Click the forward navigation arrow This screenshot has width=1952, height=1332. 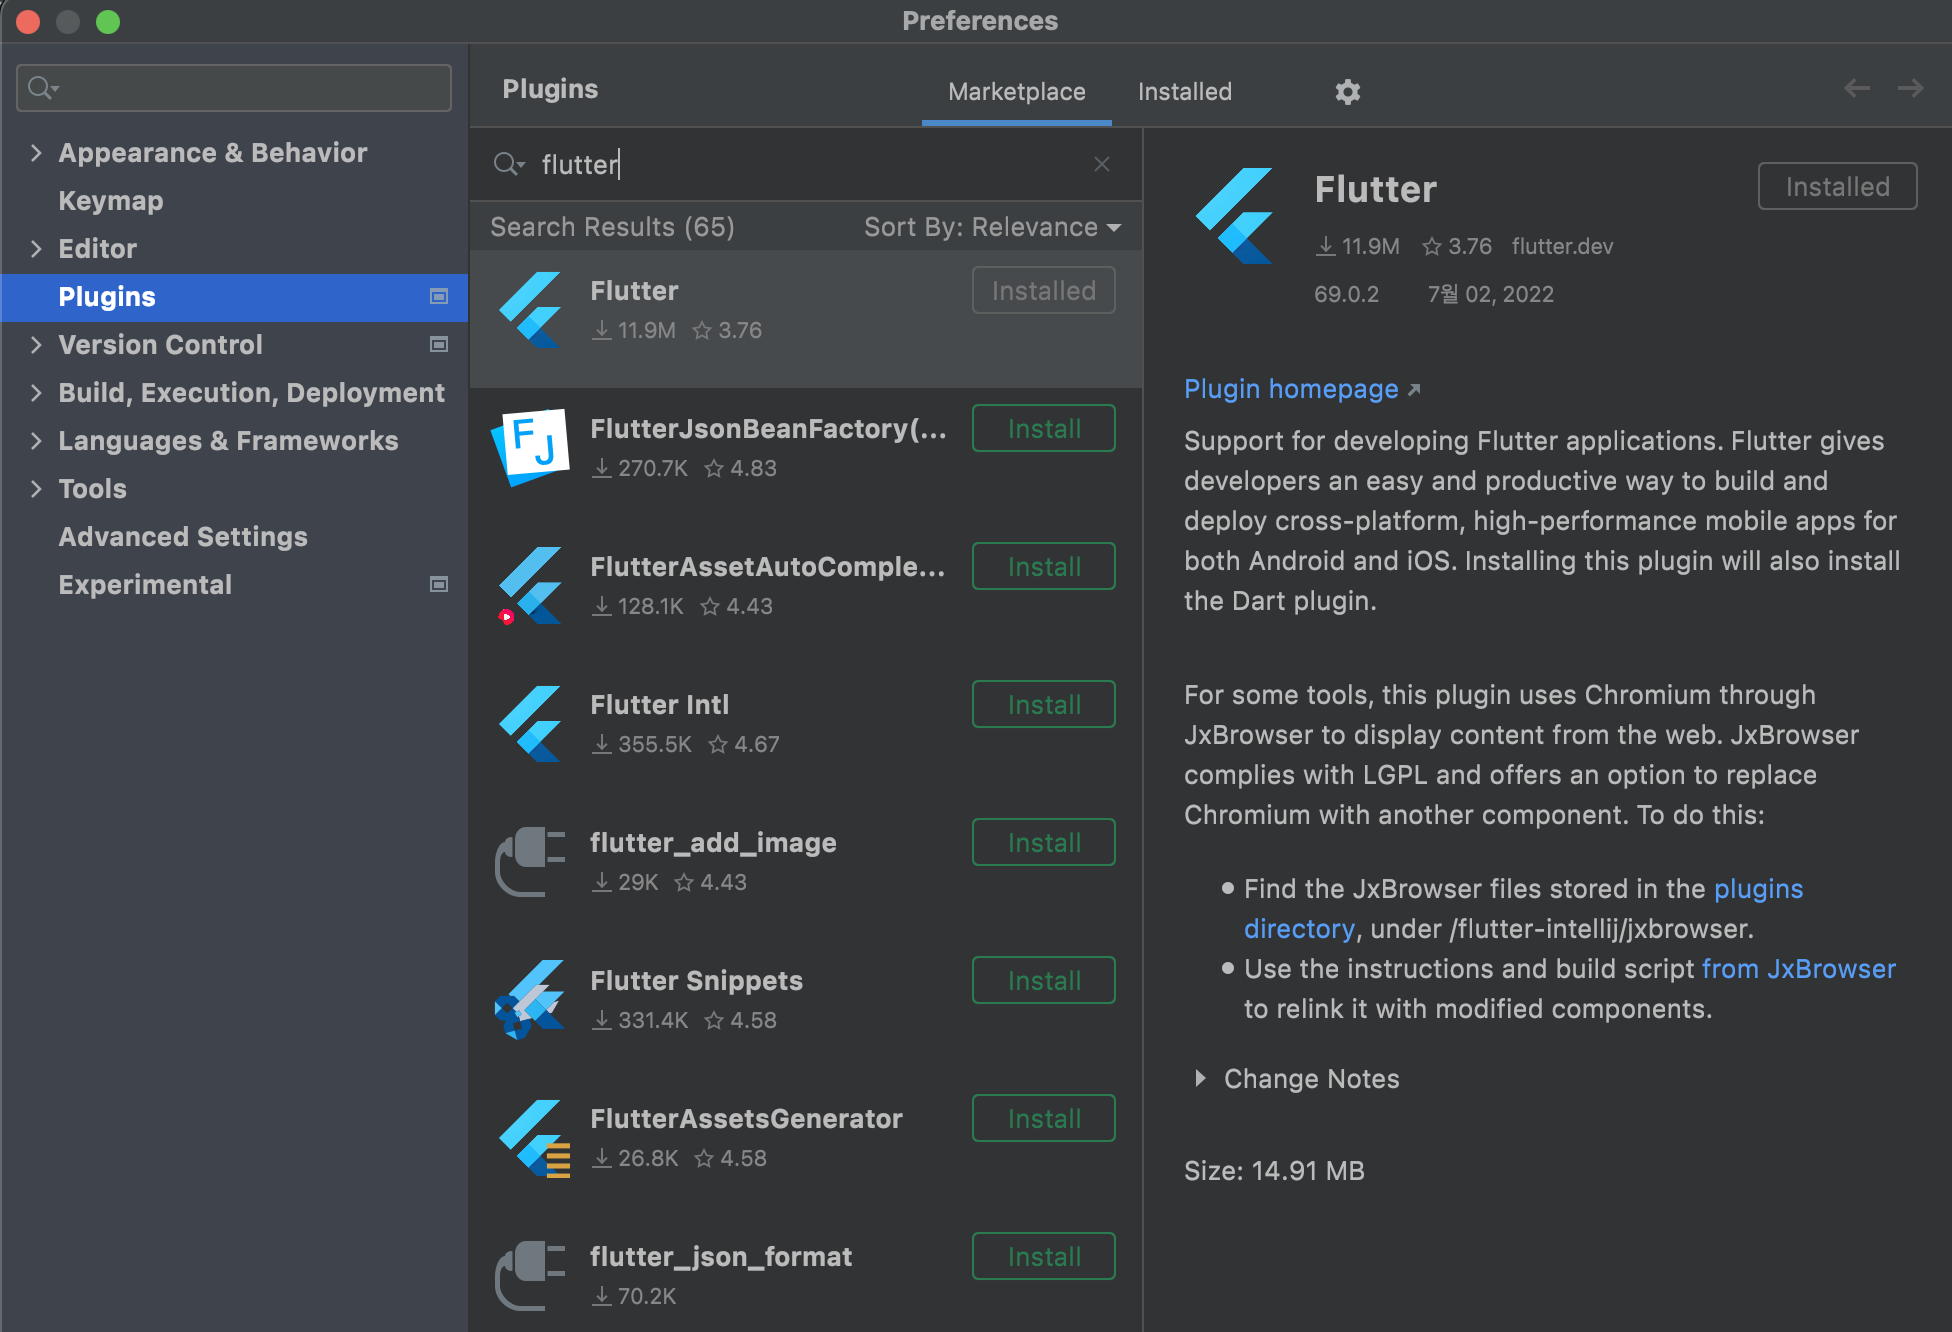[1910, 88]
